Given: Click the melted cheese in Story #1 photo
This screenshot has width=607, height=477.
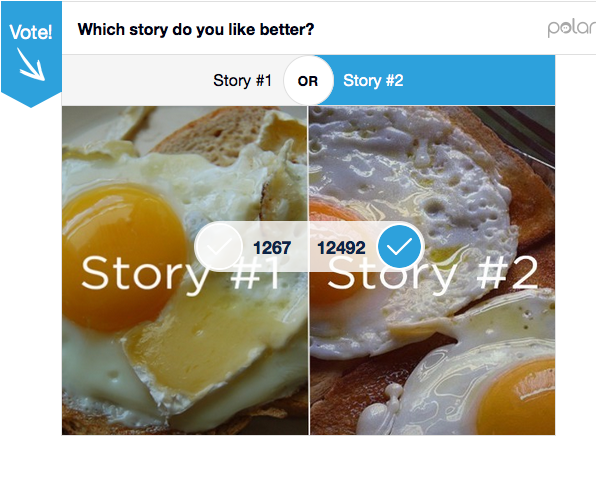Looking at the screenshot, I should coord(200,350).
